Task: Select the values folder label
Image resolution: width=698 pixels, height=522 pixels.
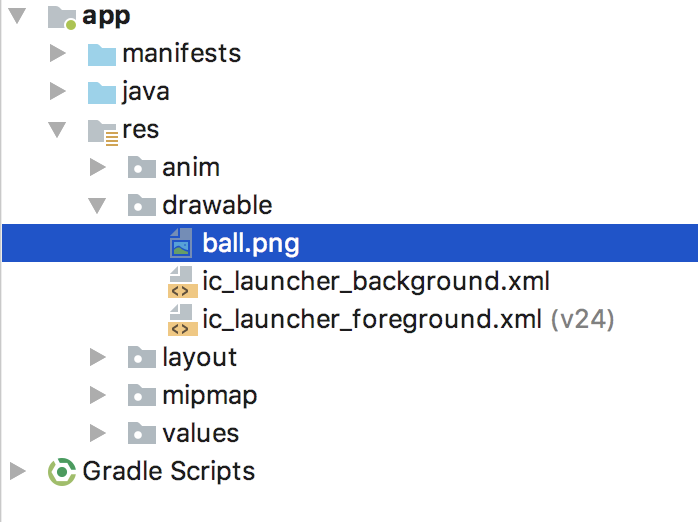Action: coord(201,433)
